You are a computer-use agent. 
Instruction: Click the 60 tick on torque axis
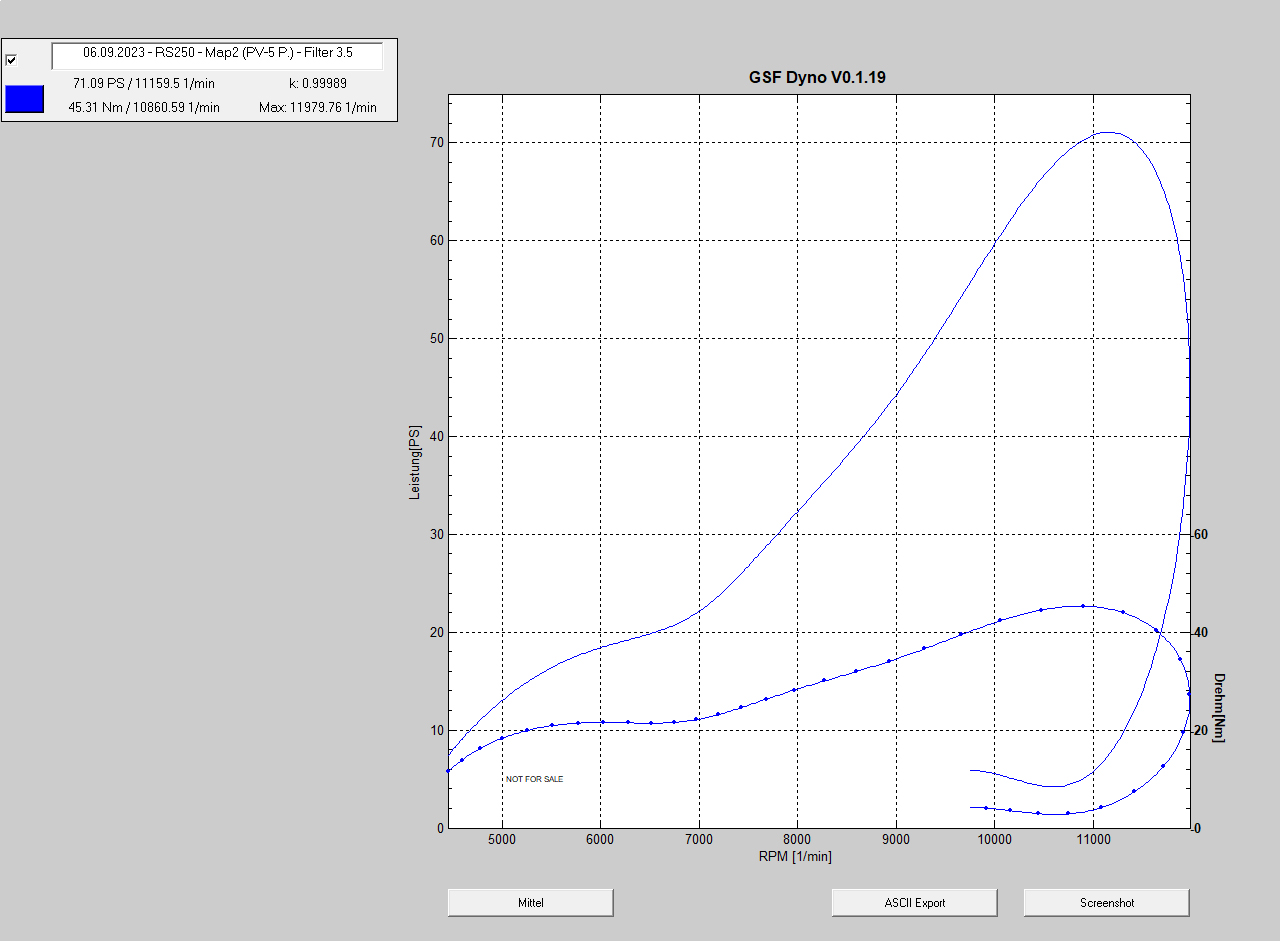pyautogui.click(x=1201, y=534)
